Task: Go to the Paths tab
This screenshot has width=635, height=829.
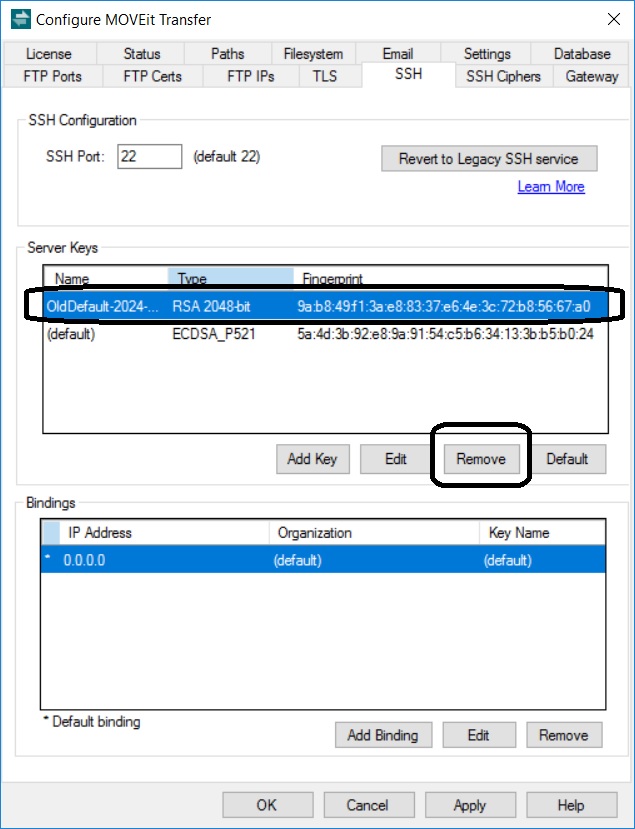Action: click(x=227, y=54)
